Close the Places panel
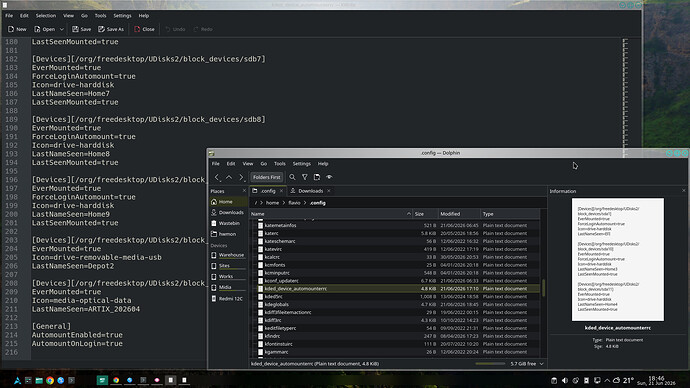 click(244, 191)
